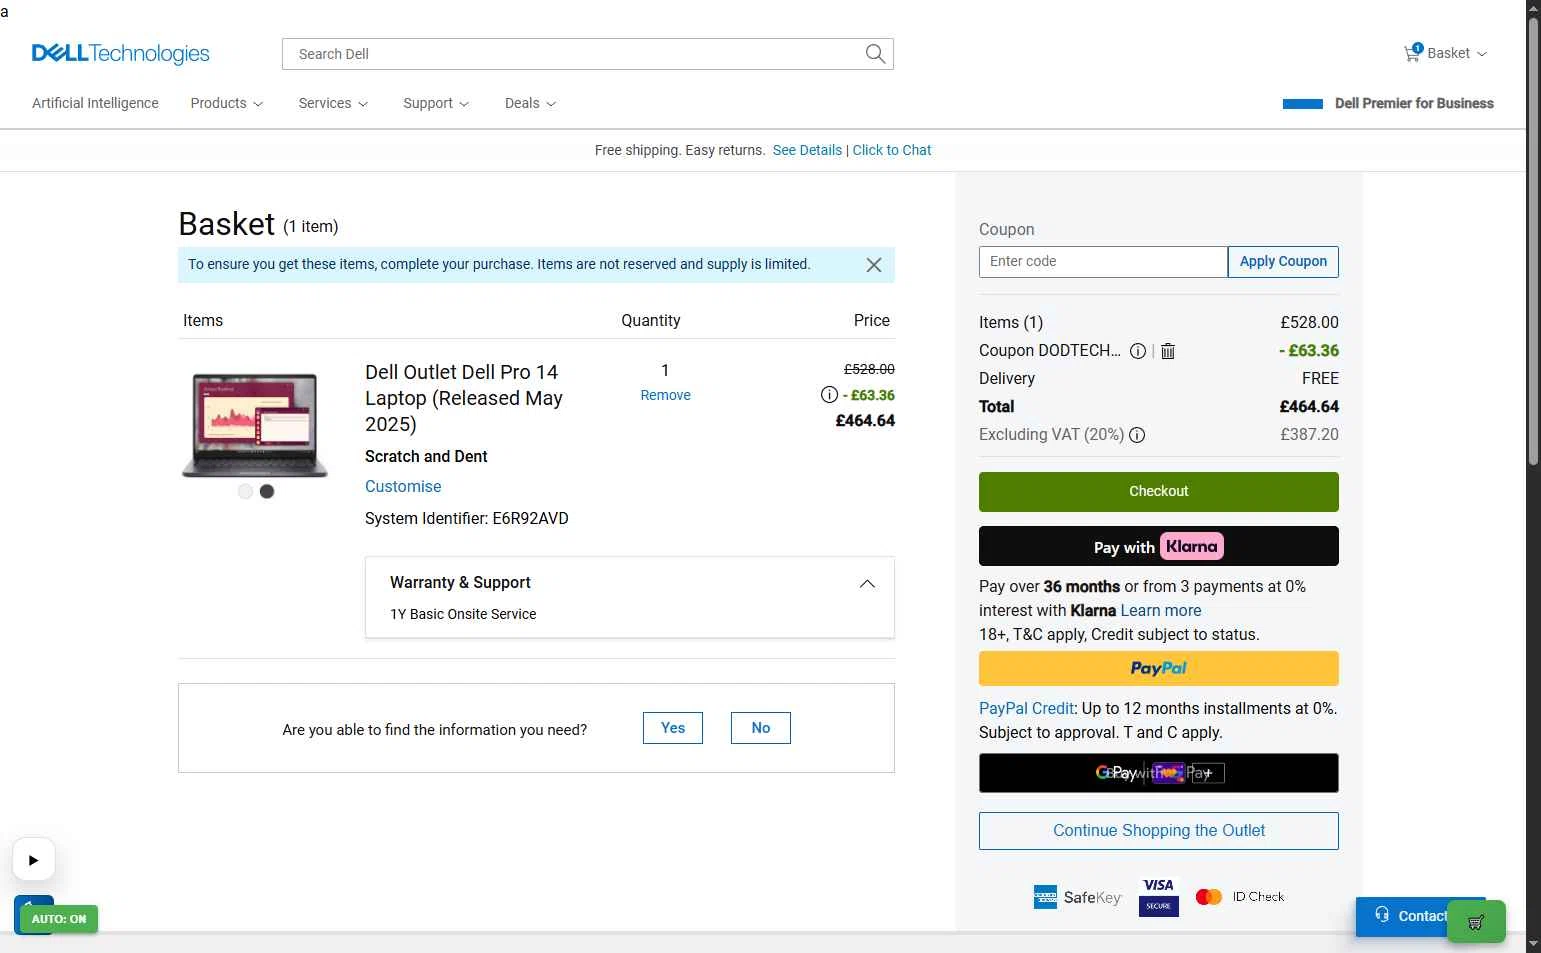Click the Dell Outlet Dell Pro 14 Laptop title
Image resolution: width=1541 pixels, height=953 pixels.
464,398
